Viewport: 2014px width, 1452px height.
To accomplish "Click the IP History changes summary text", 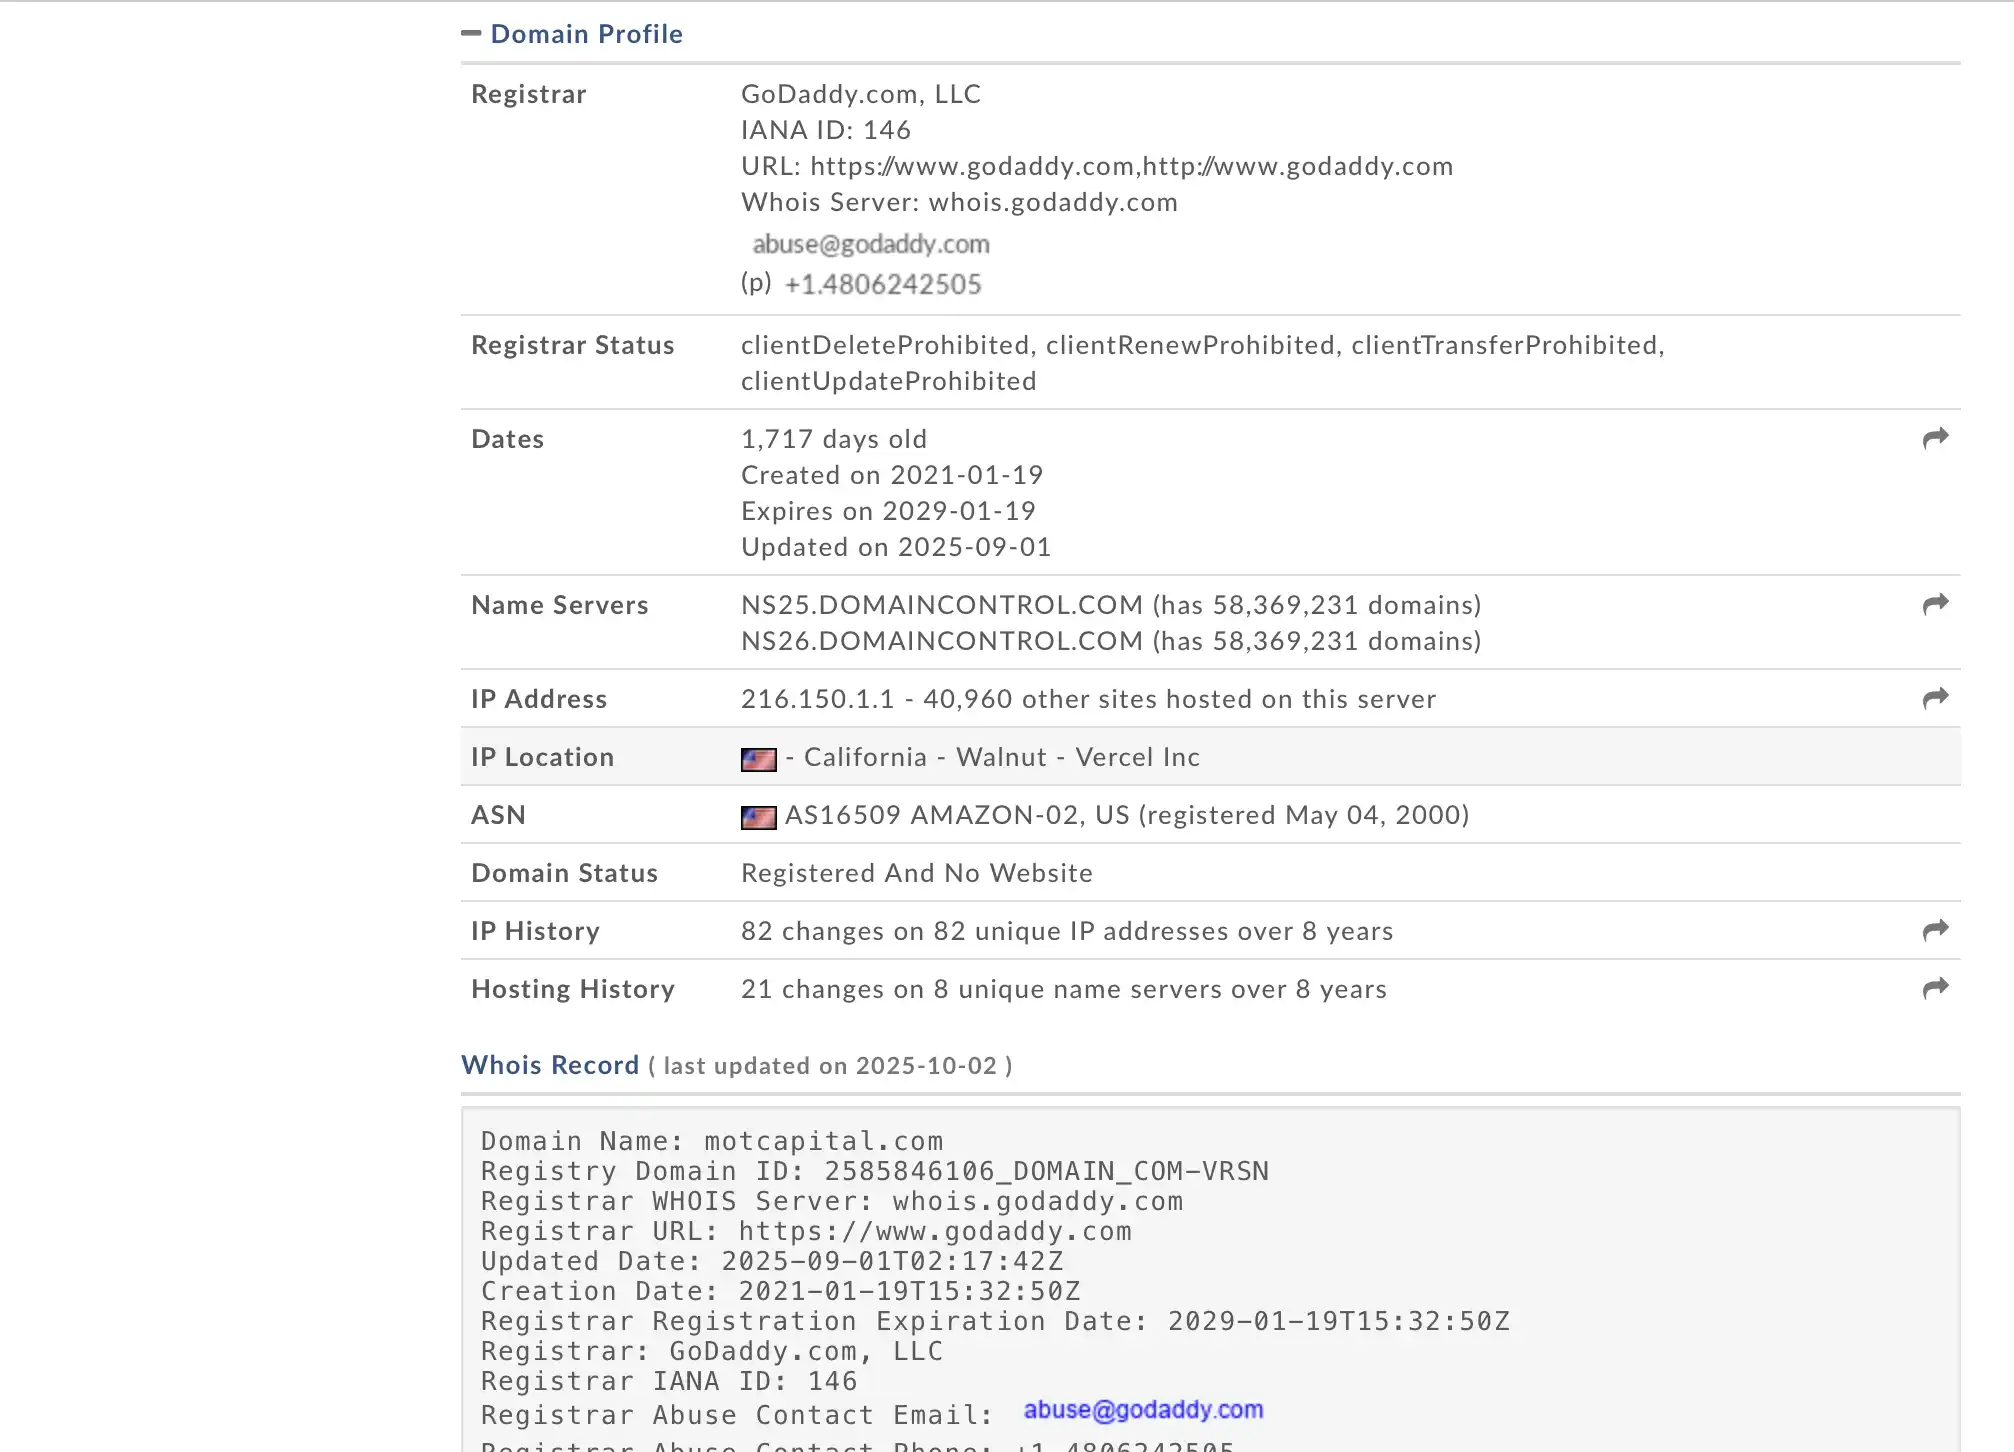I will (x=1066, y=931).
